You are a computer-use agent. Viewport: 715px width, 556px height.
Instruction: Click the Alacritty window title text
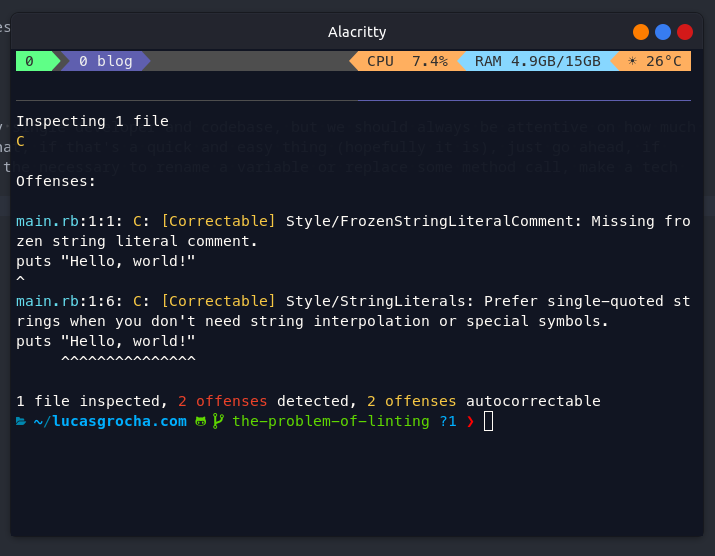(357, 32)
